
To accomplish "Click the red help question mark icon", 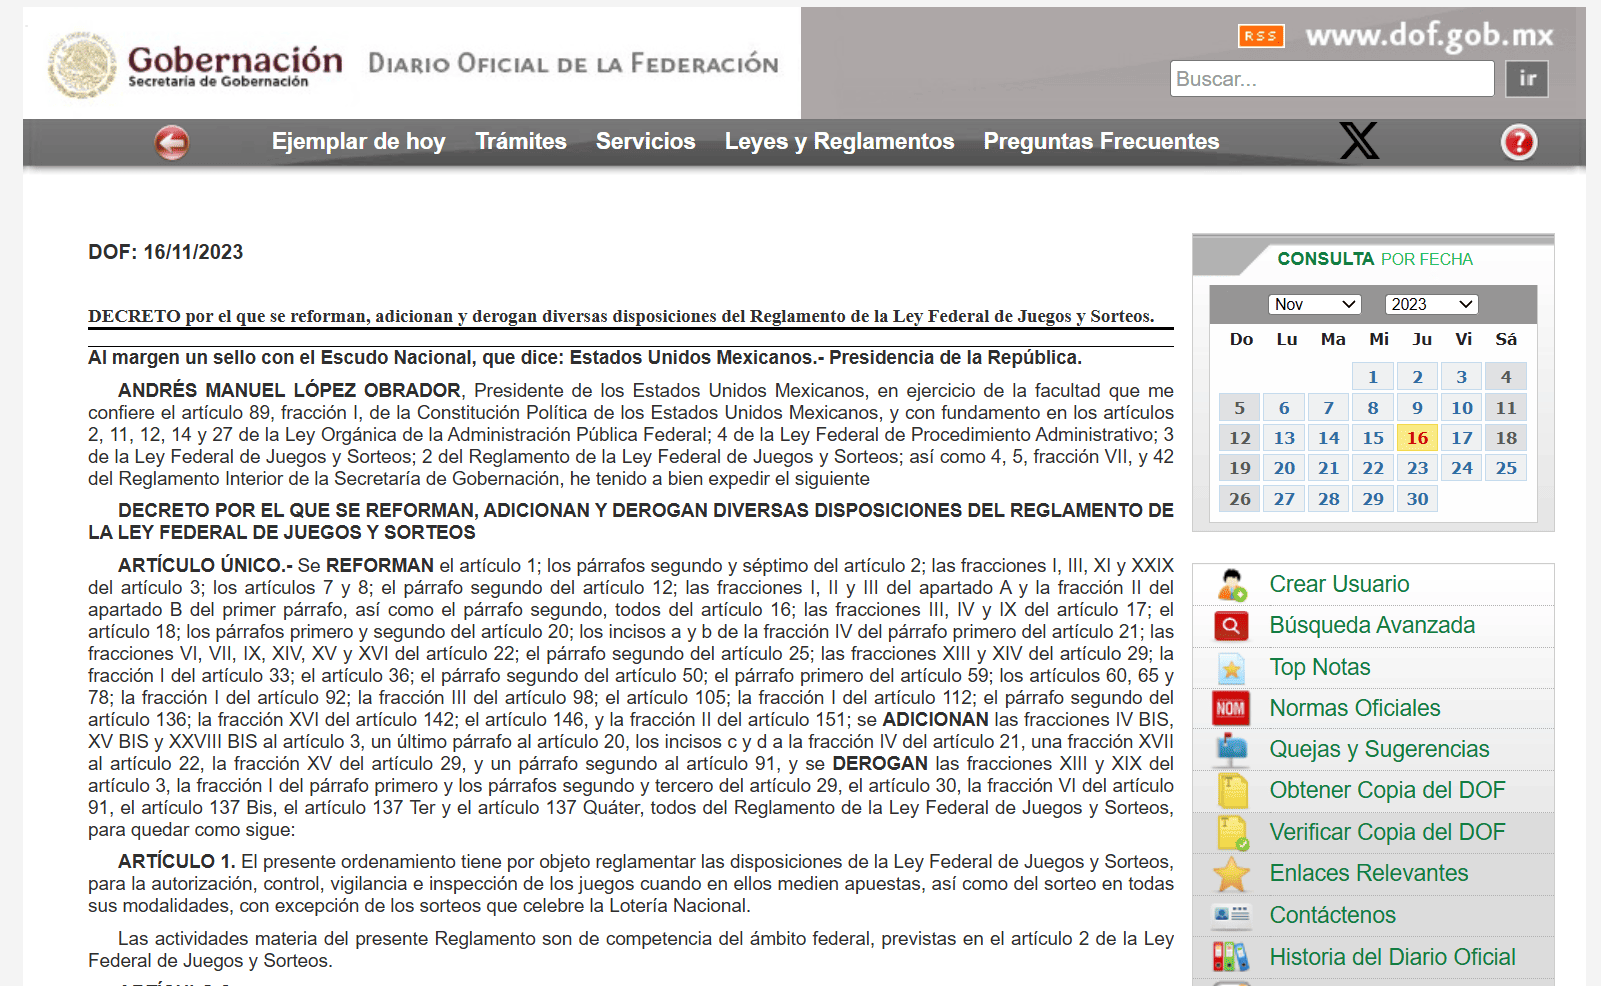I will 1518,142.
